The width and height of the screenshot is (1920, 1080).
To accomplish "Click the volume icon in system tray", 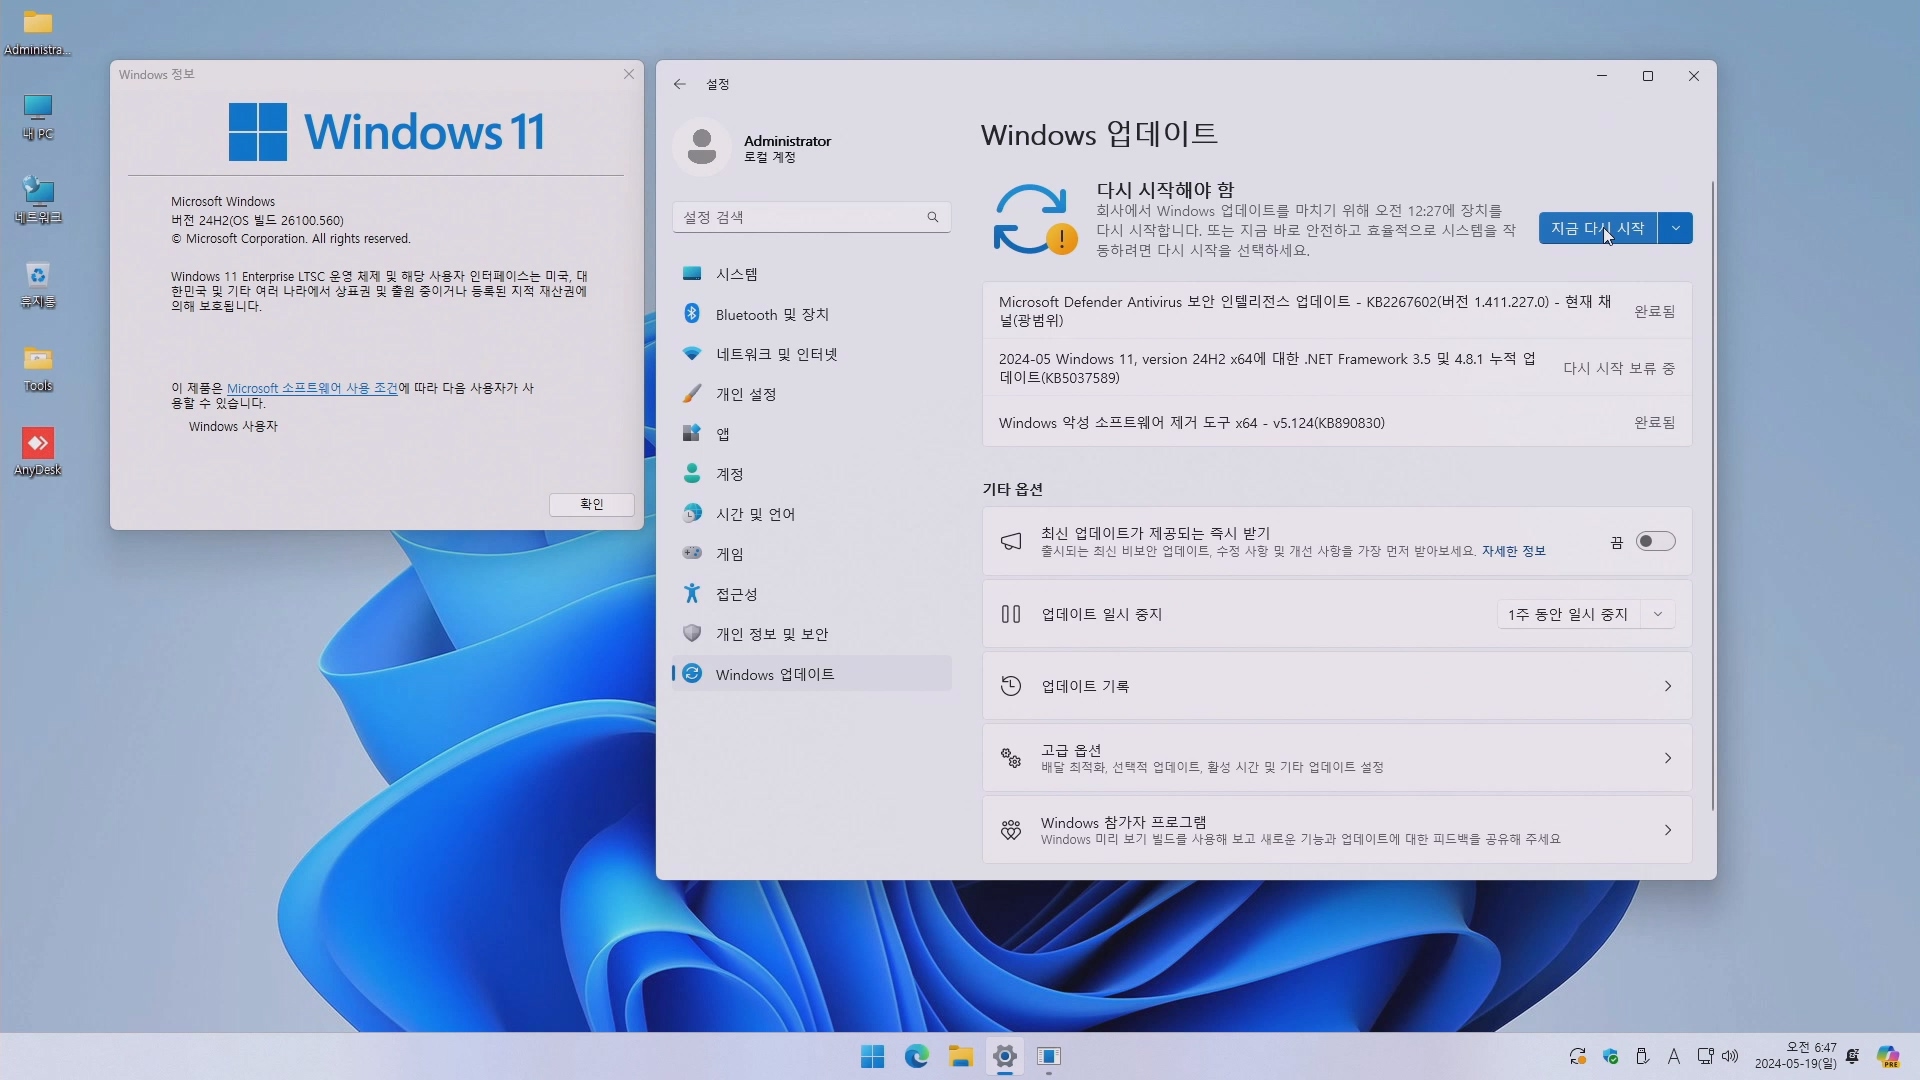I will (1731, 1056).
